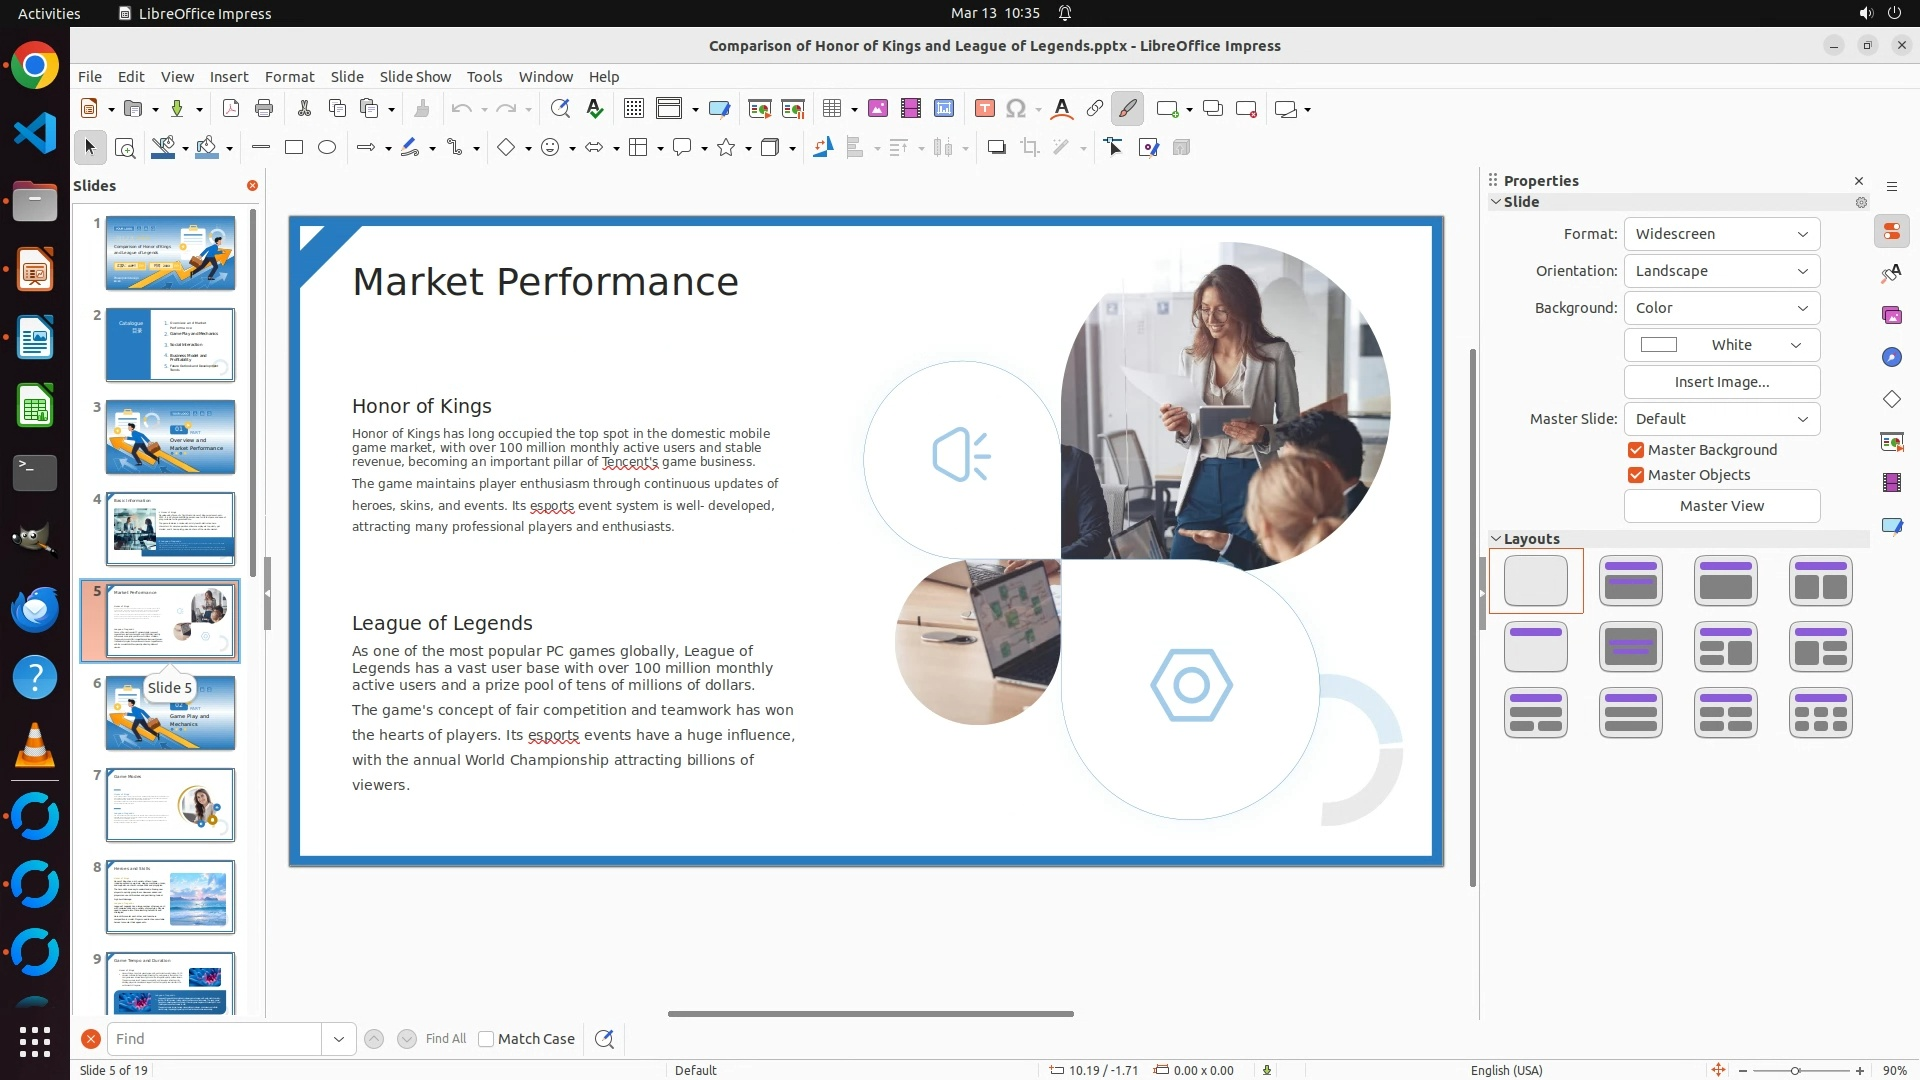This screenshot has height=1080, width=1920.
Task: Open the Slide Show menu
Action: pyautogui.click(x=415, y=77)
